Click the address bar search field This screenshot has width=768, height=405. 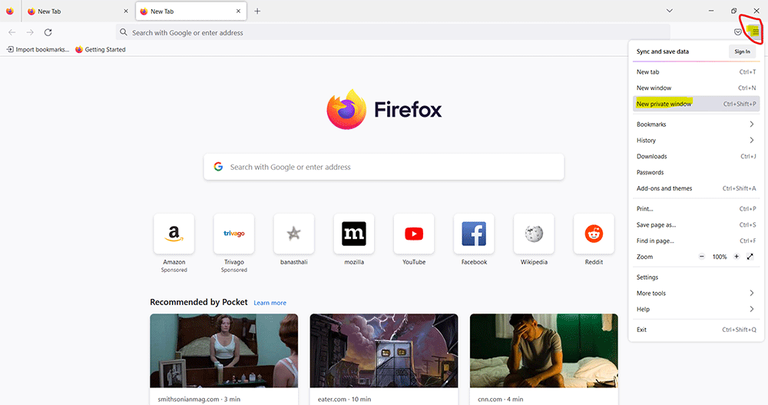393,32
